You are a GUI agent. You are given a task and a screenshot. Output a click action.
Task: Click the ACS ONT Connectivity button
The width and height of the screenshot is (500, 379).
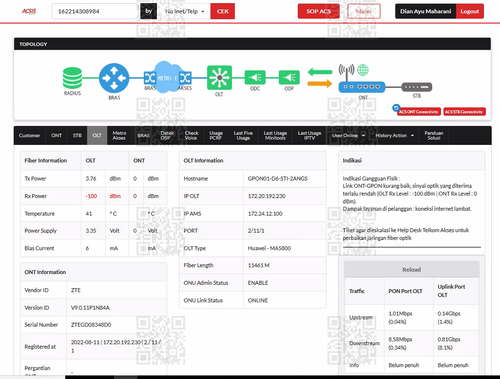(419, 112)
